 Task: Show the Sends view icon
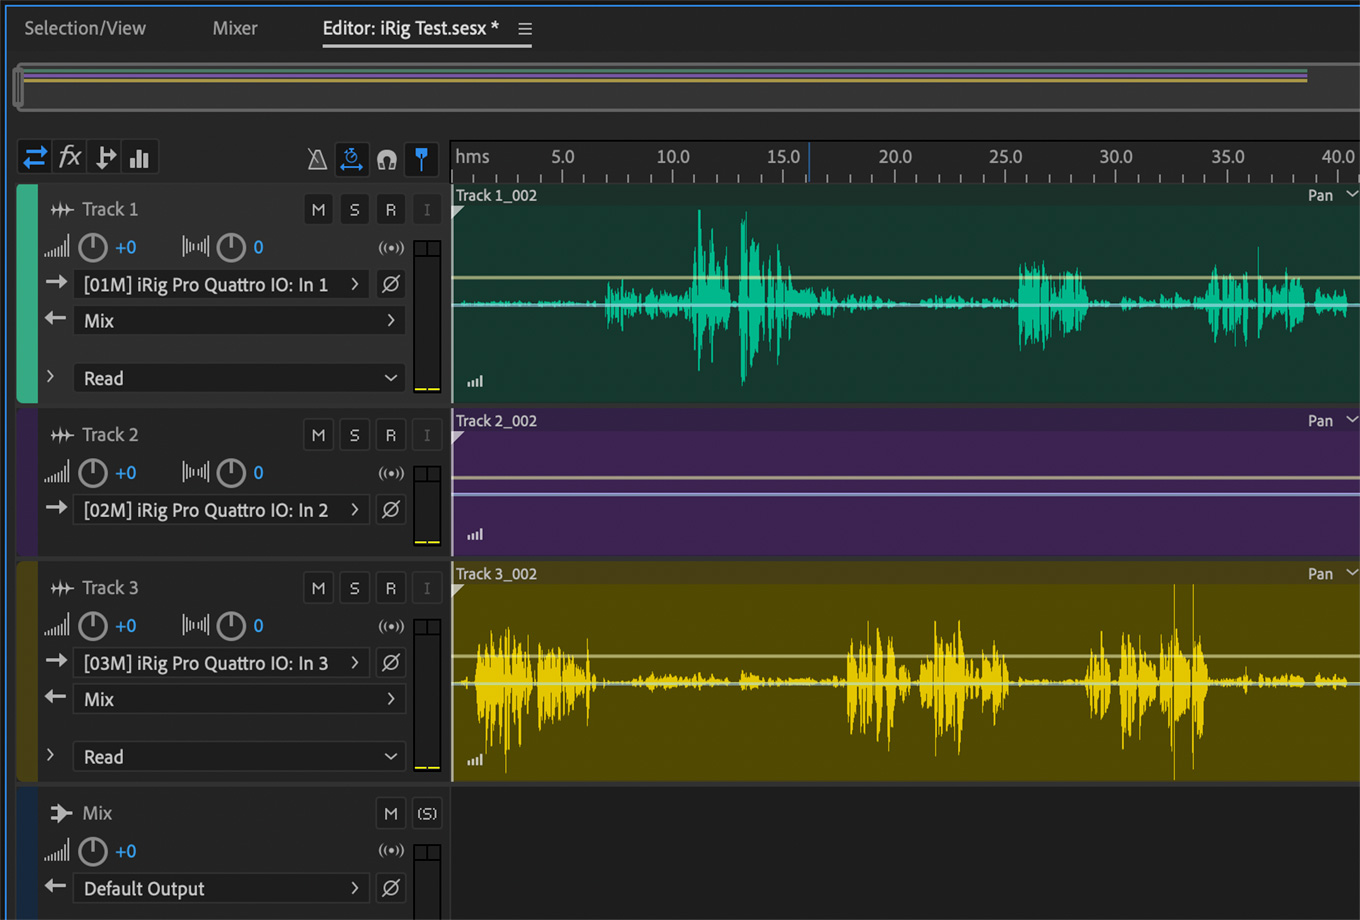(105, 157)
